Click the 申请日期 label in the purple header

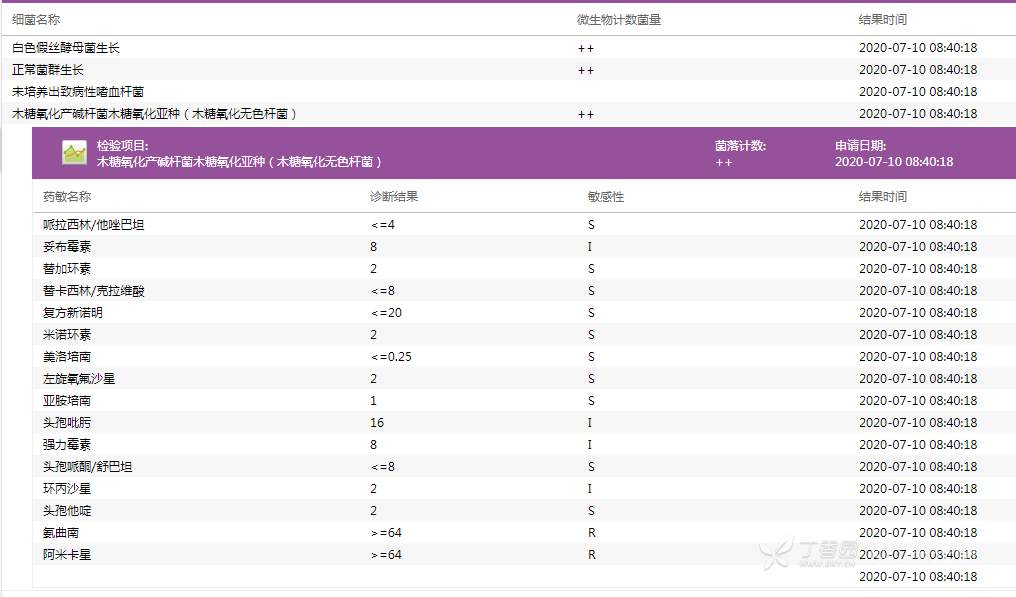click(x=860, y=146)
